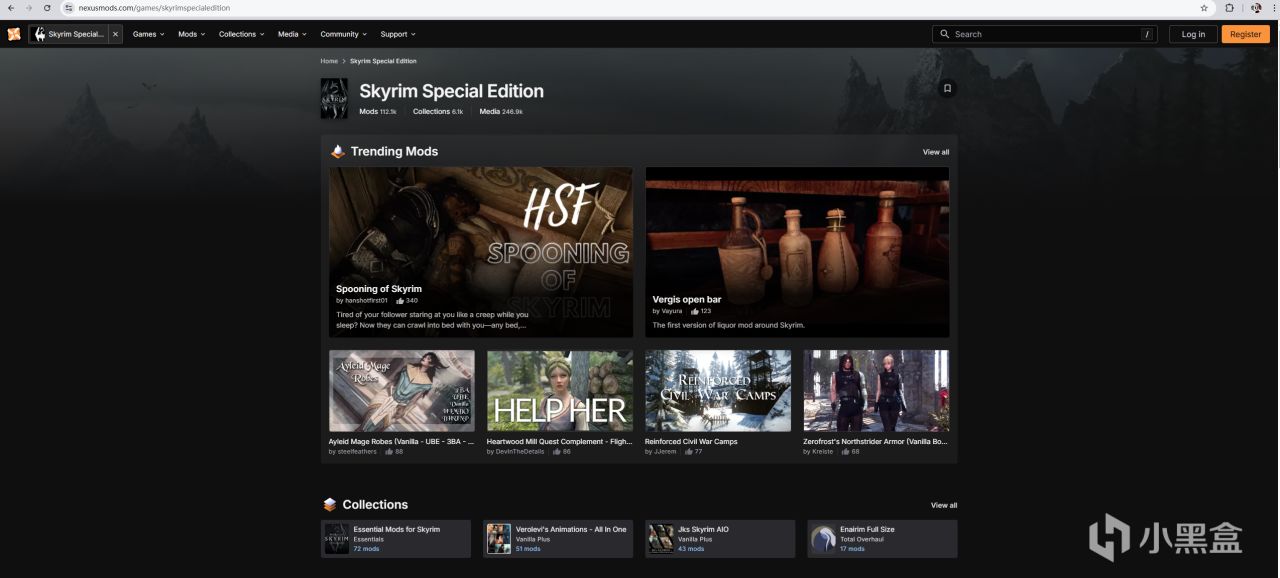Click the Home breadcrumb link
This screenshot has width=1280, height=578.
click(329, 61)
